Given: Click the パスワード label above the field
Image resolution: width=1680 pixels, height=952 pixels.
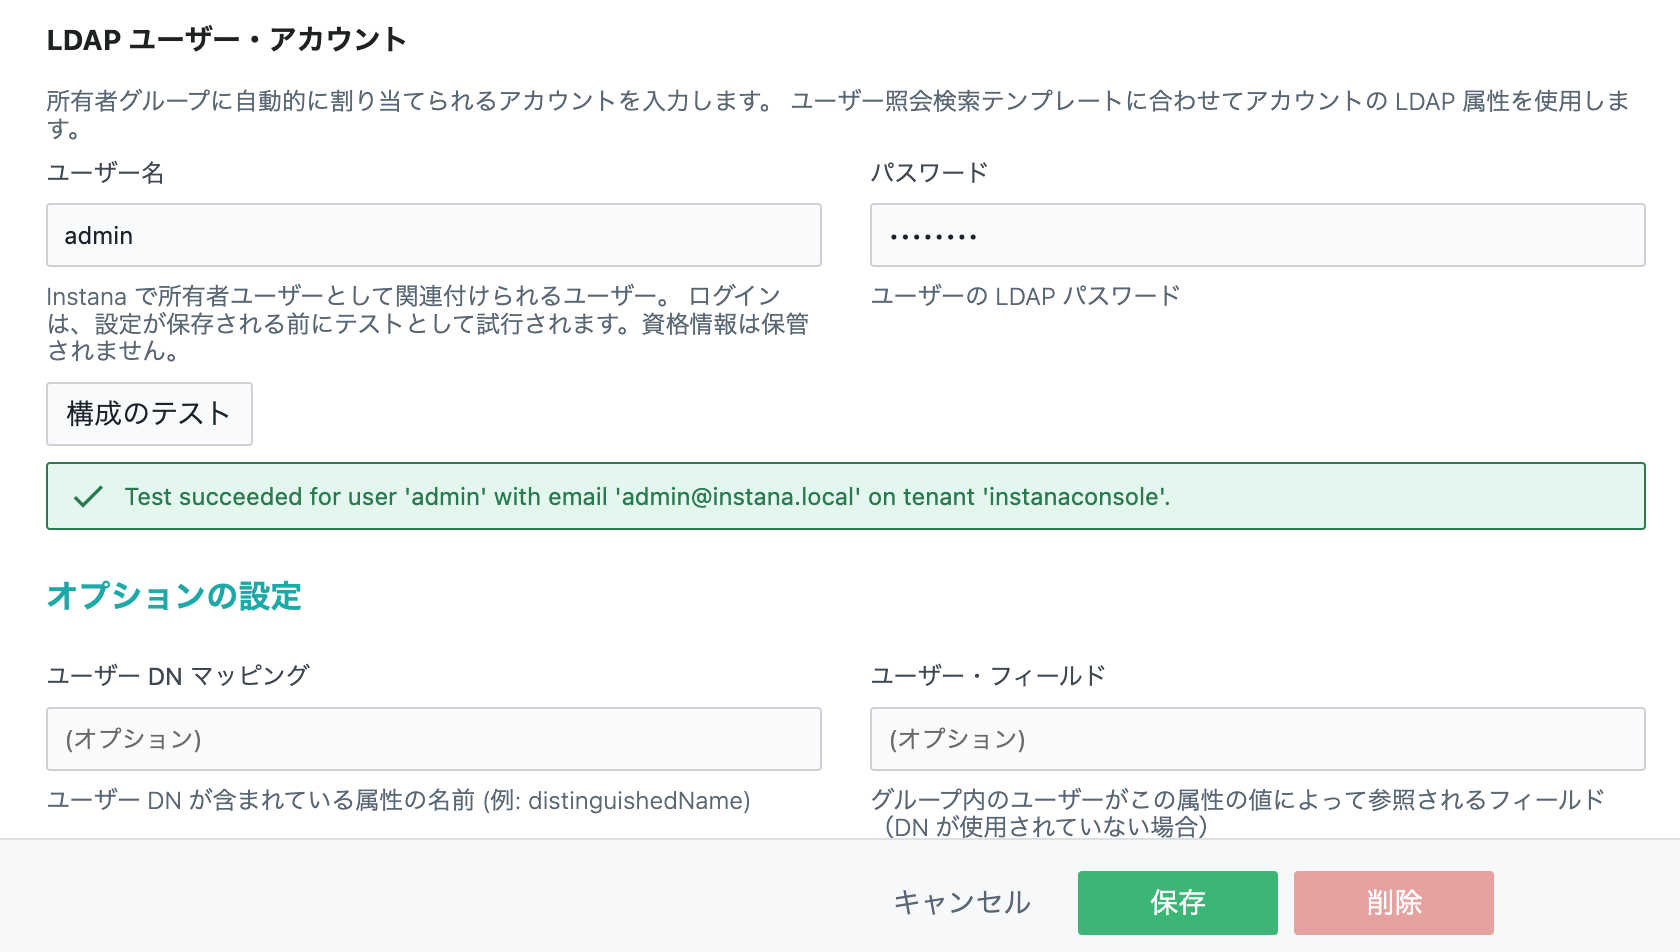Looking at the screenshot, I should [x=929, y=173].
